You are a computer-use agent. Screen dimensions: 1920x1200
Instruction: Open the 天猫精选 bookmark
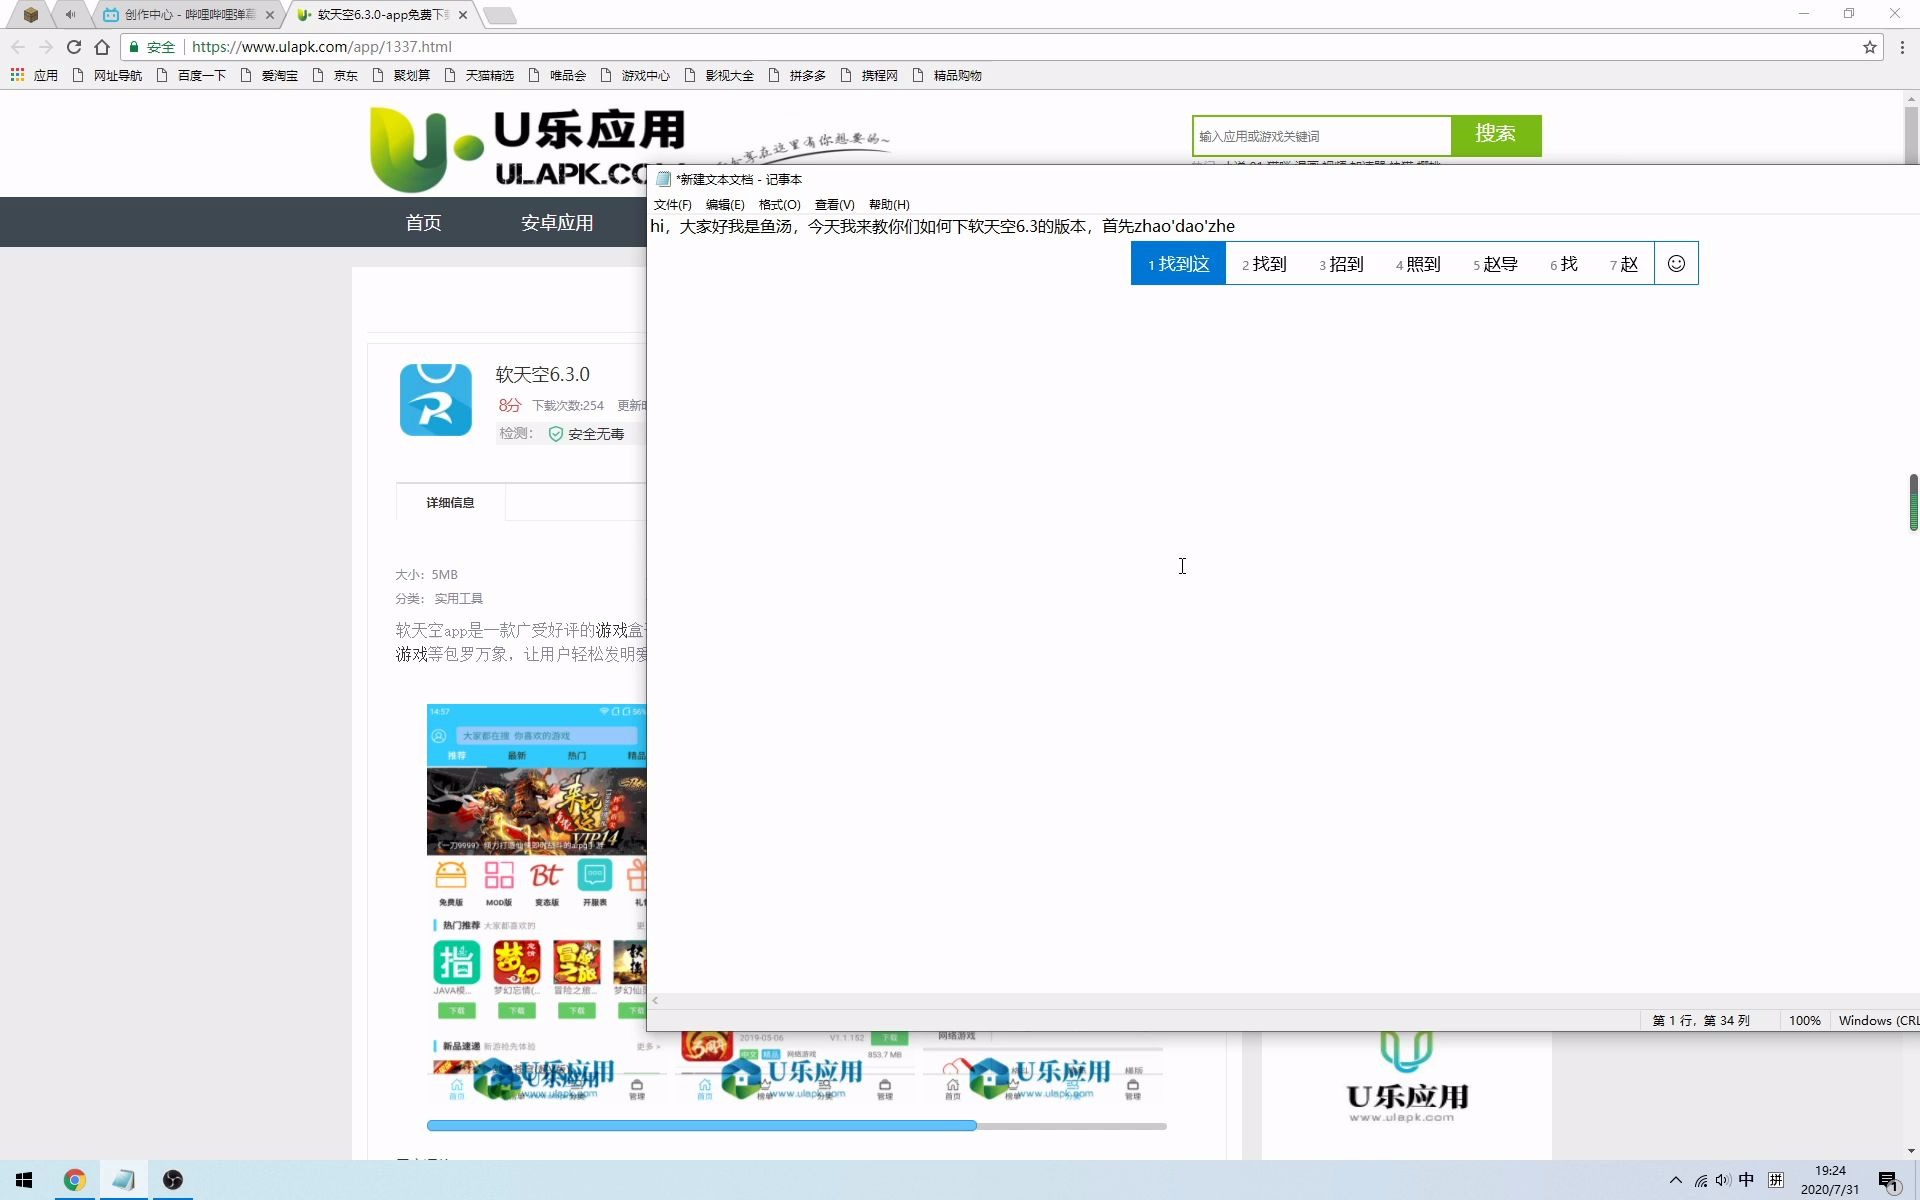[x=479, y=75]
